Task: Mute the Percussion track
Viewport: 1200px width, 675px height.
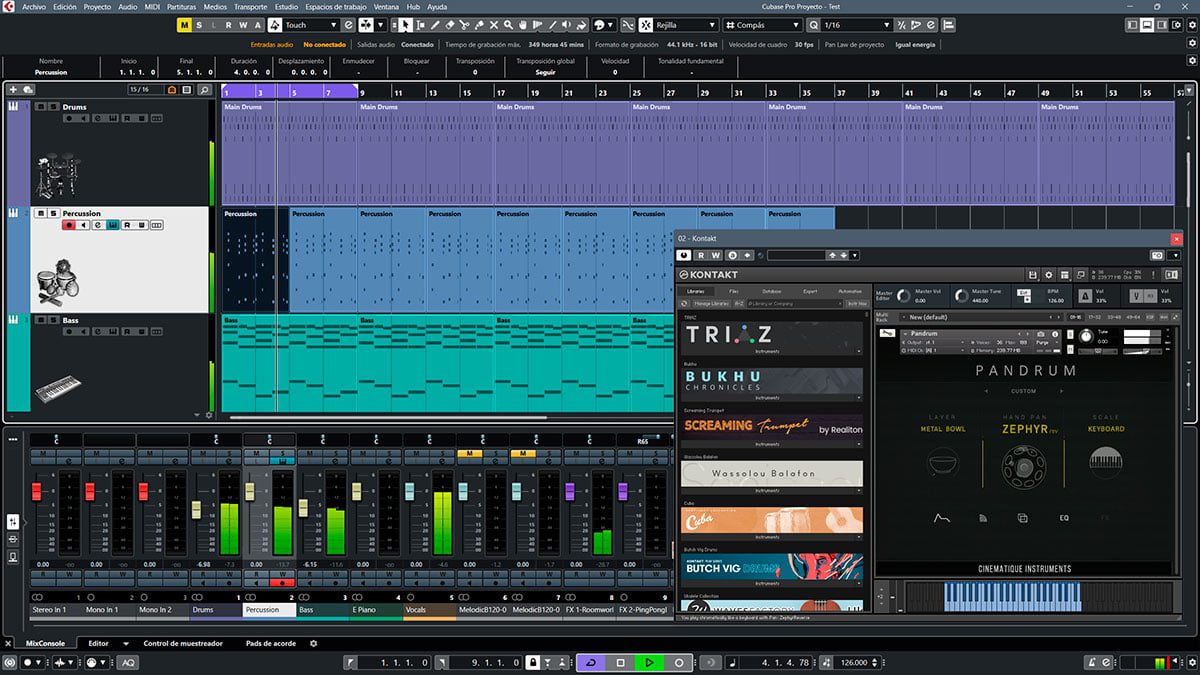Action: coord(40,213)
